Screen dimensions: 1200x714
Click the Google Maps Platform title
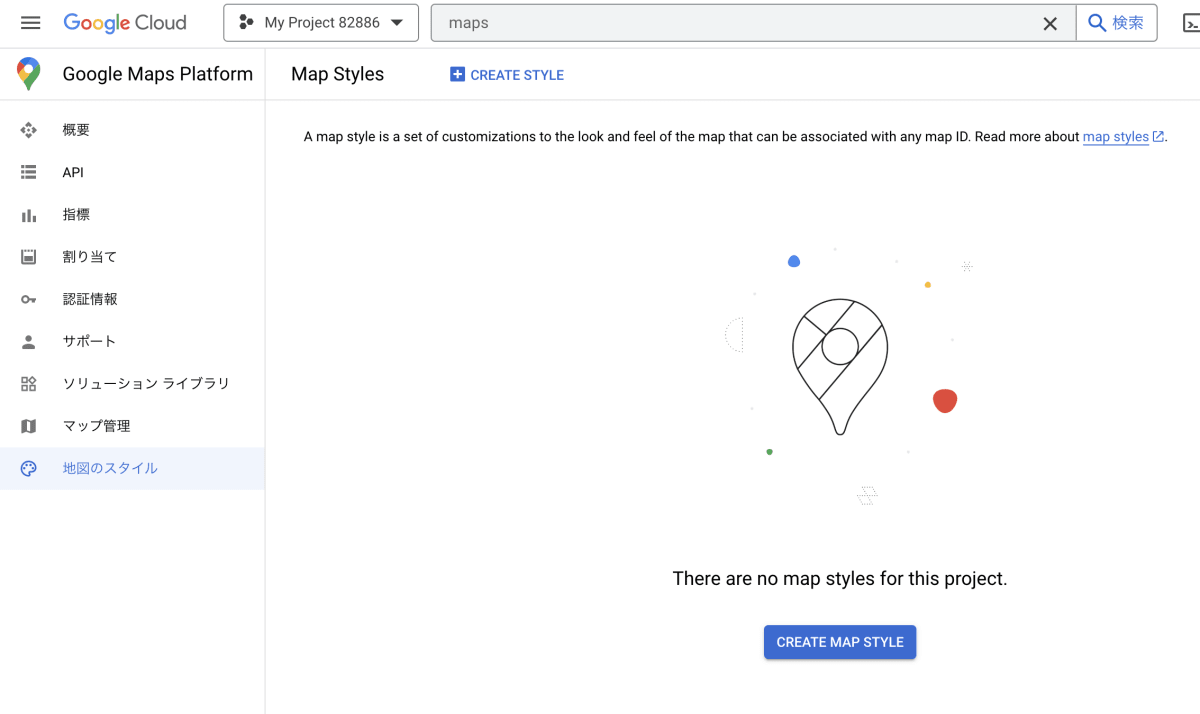(x=157, y=74)
